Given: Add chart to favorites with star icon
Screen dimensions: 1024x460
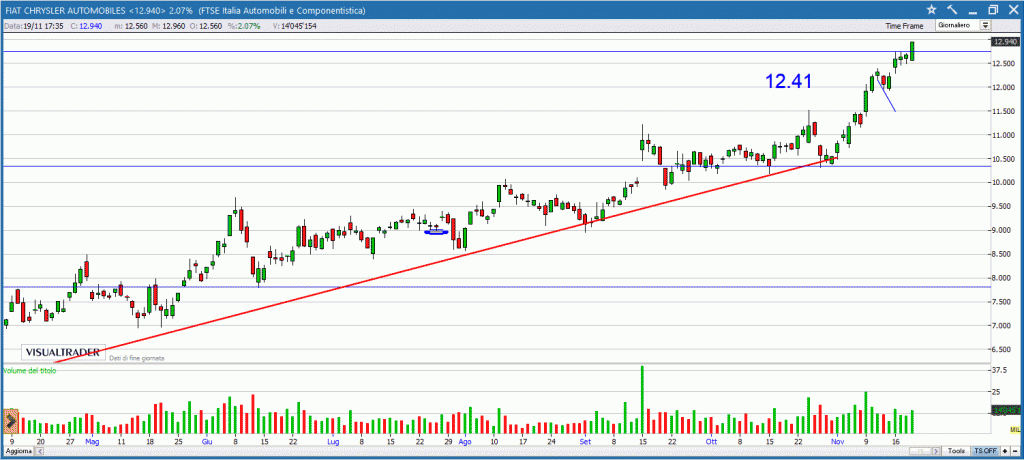Looking at the screenshot, I should click(x=931, y=10).
